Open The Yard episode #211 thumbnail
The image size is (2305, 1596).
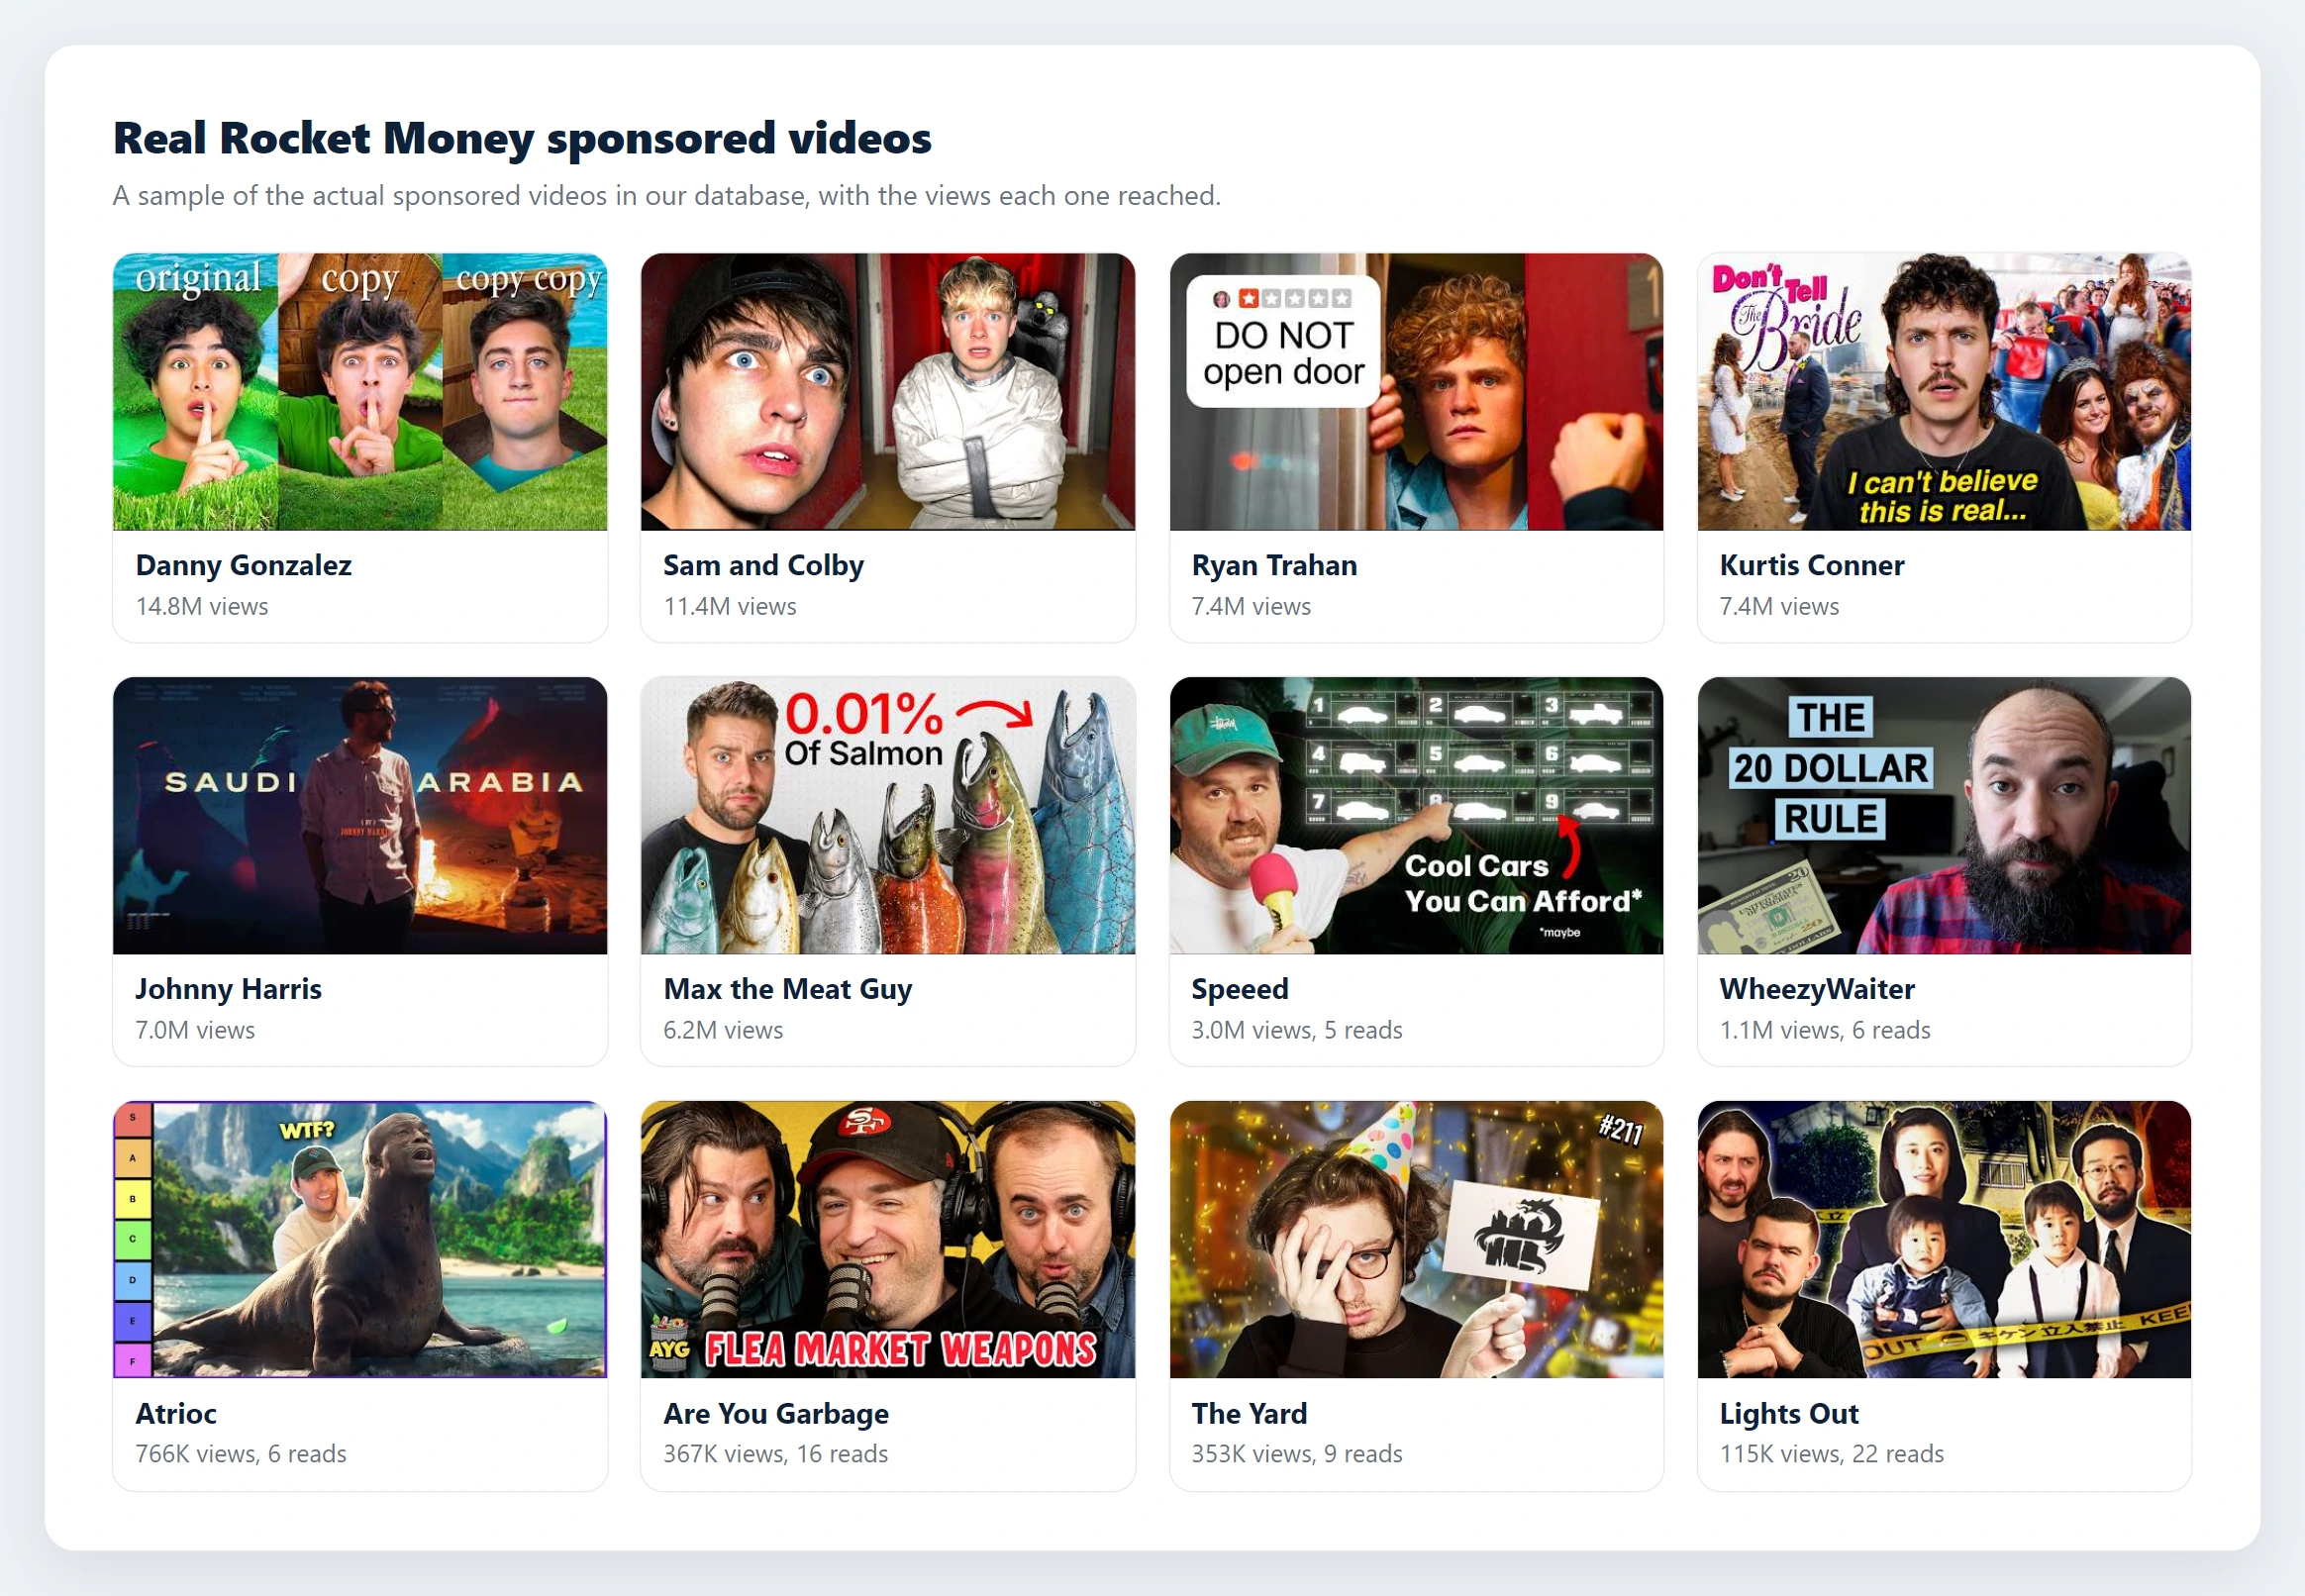pyautogui.click(x=1416, y=1239)
